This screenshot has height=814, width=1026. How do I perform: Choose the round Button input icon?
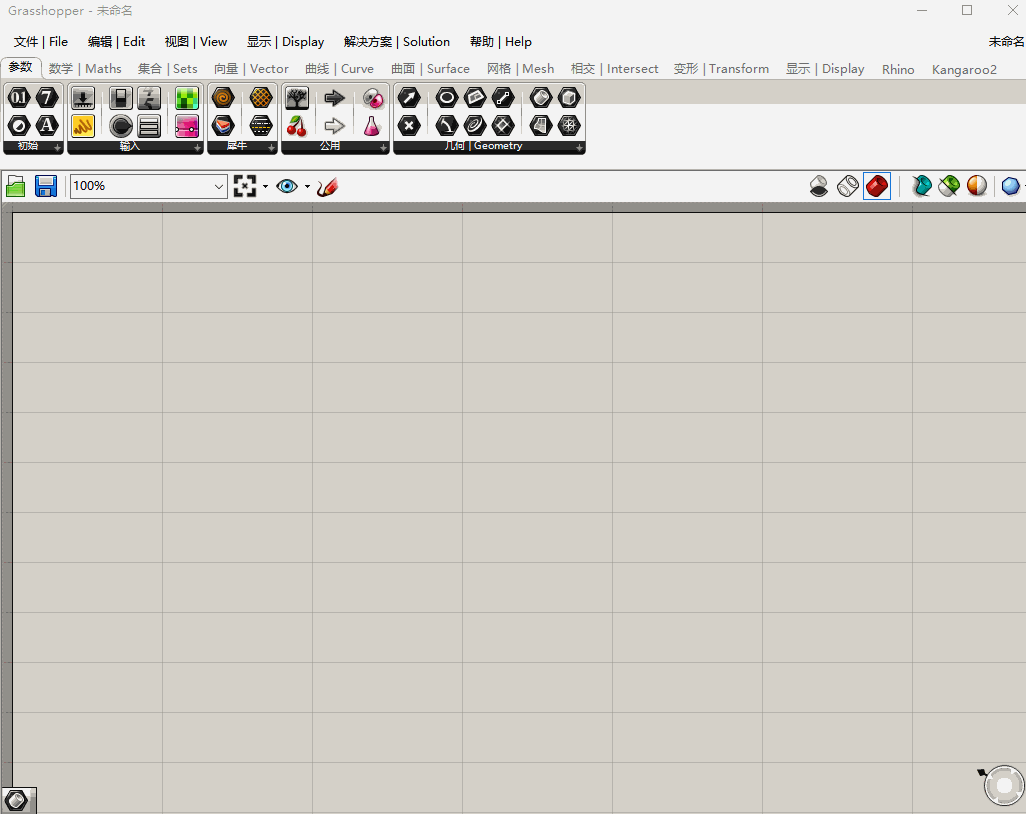tap(120, 126)
